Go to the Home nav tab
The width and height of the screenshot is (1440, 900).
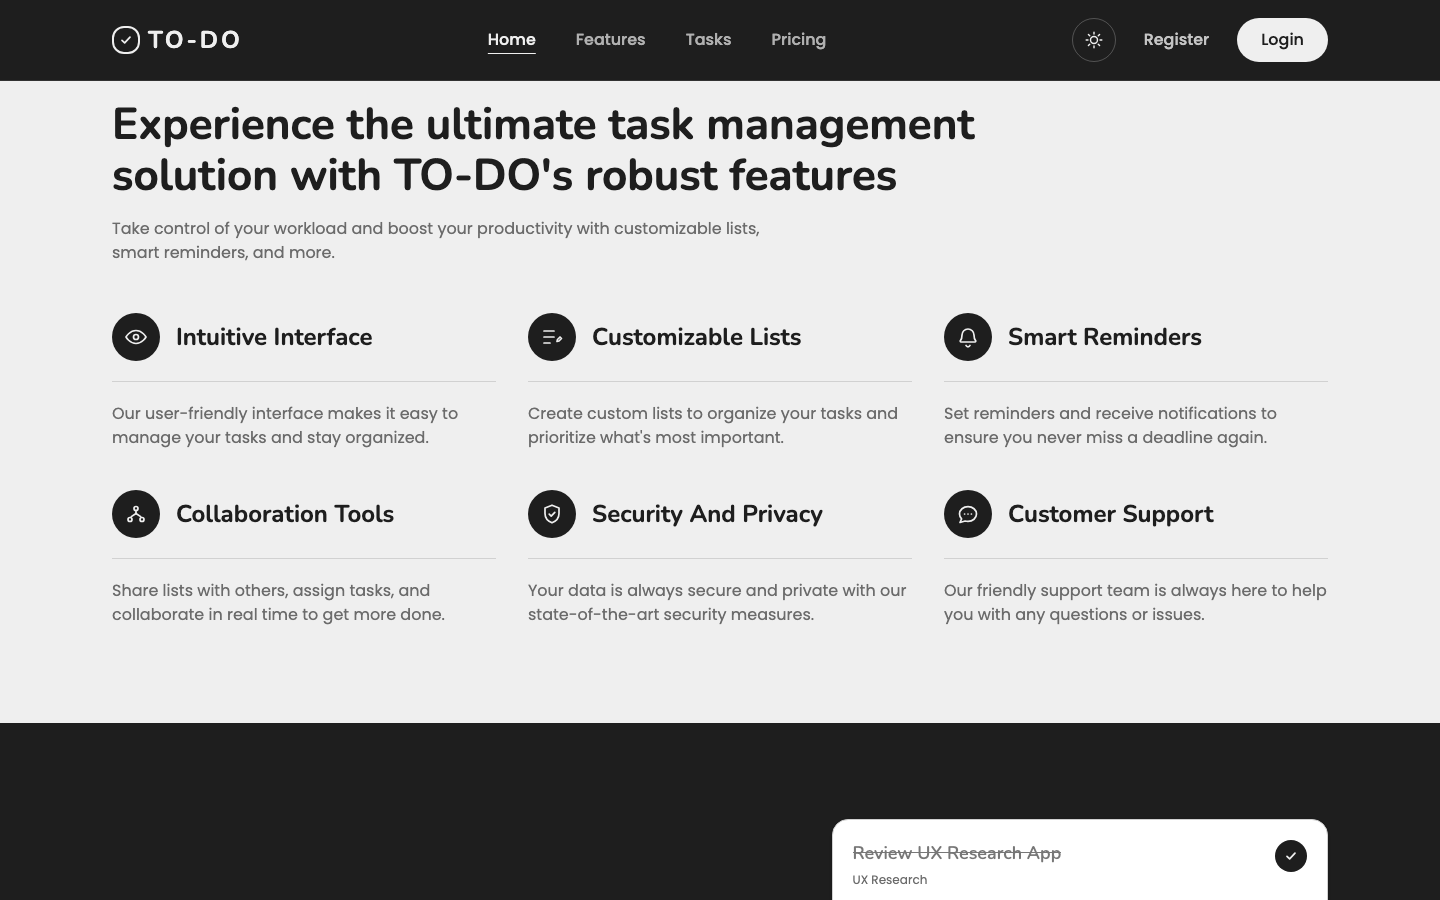[x=512, y=40]
